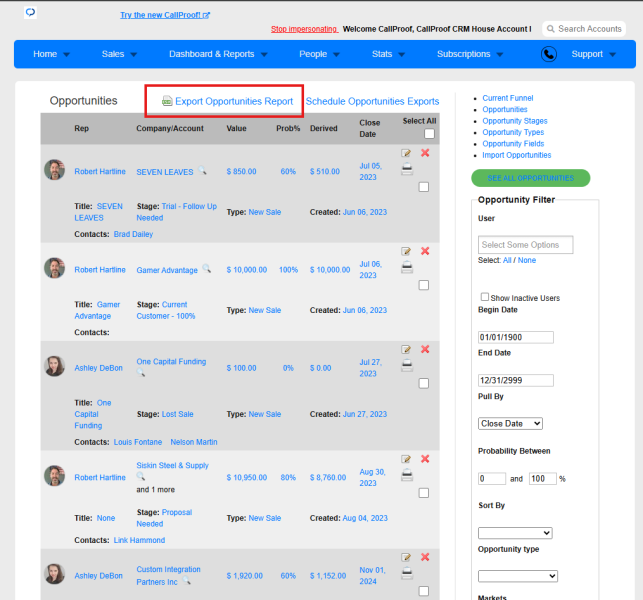Open the Opportunity Types sidebar link
This screenshot has height=600, width=643.
coord(513,132)
